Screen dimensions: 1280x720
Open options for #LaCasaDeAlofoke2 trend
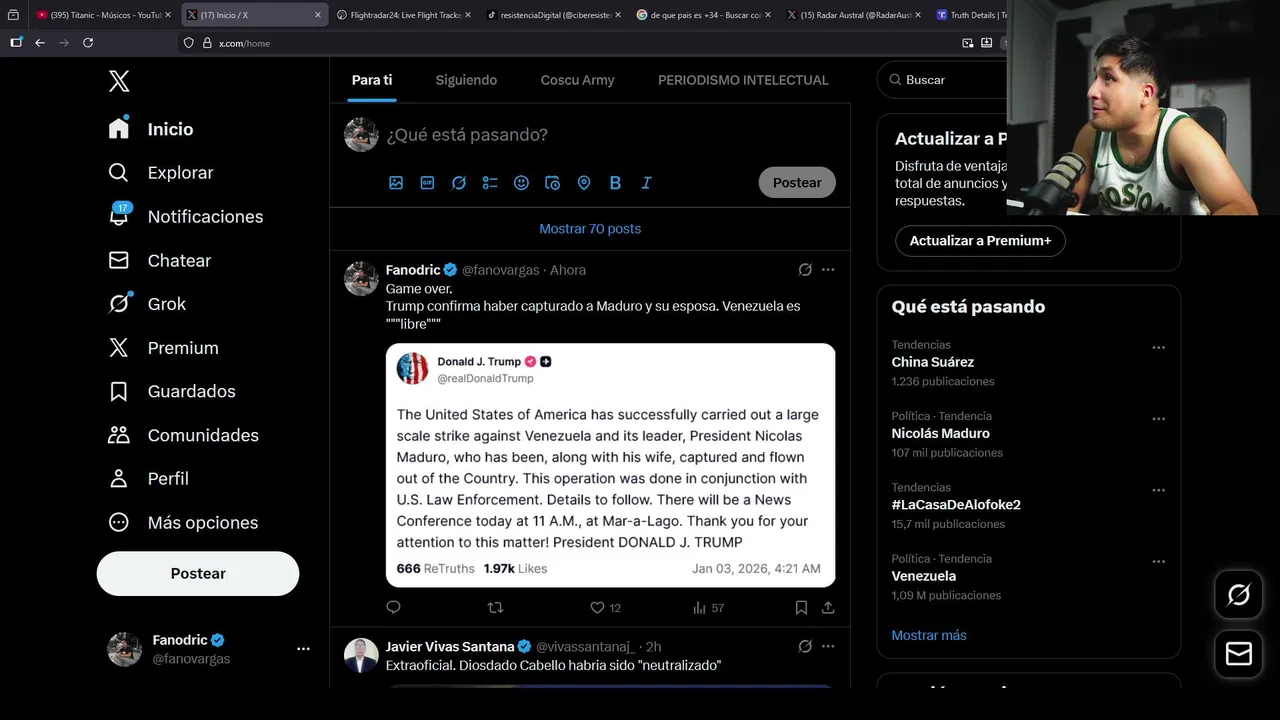click(x=1158, y=490)
